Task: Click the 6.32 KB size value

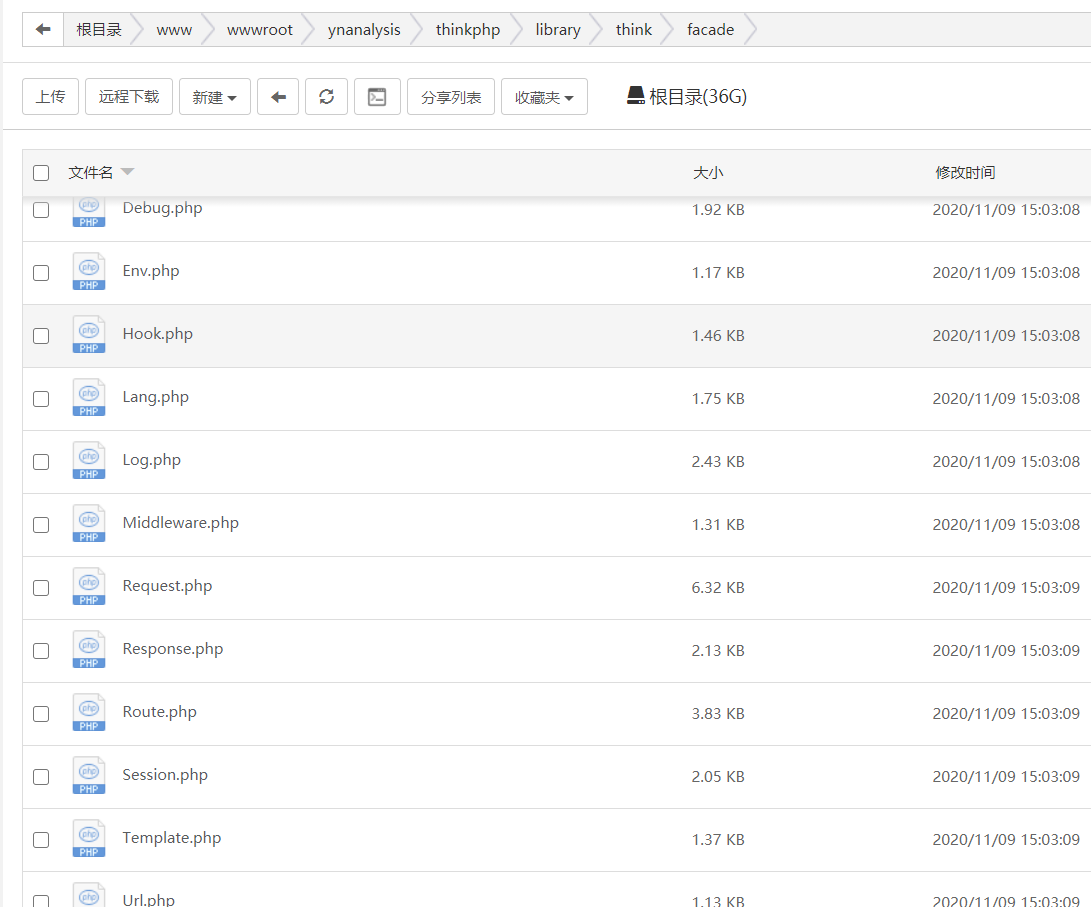Action: (718, 588)
